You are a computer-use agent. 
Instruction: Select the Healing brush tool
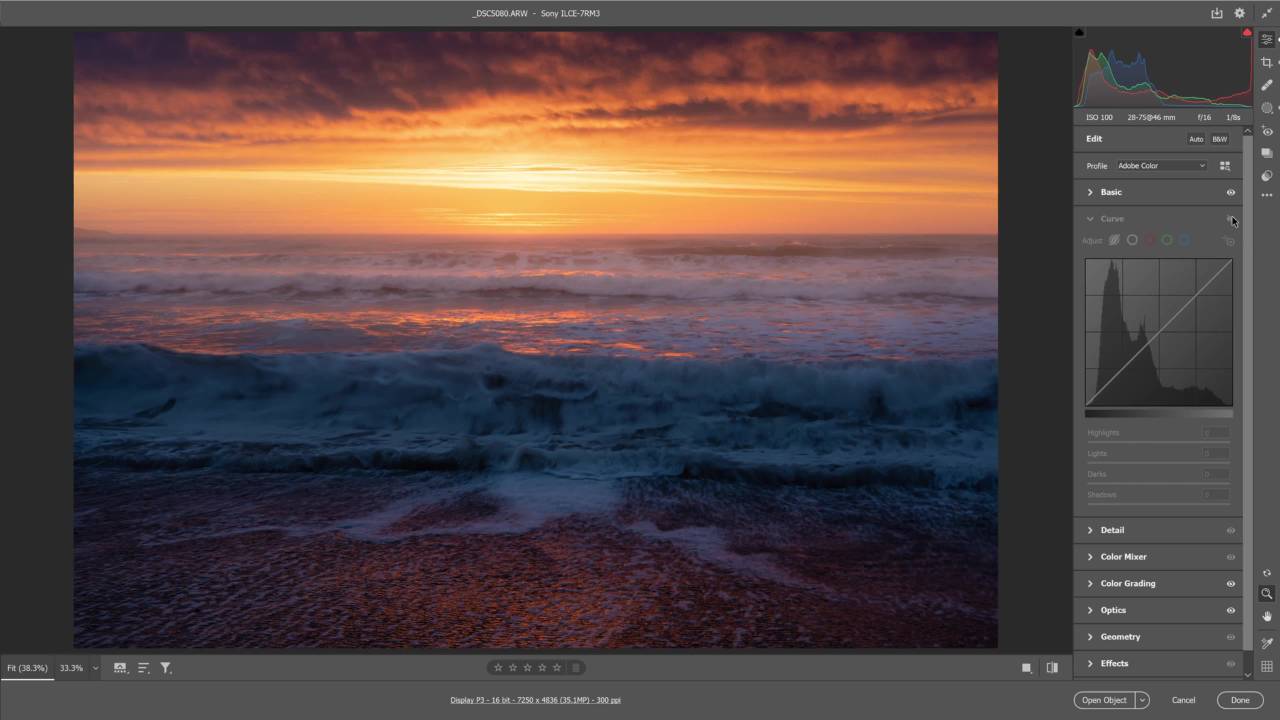1267,85
